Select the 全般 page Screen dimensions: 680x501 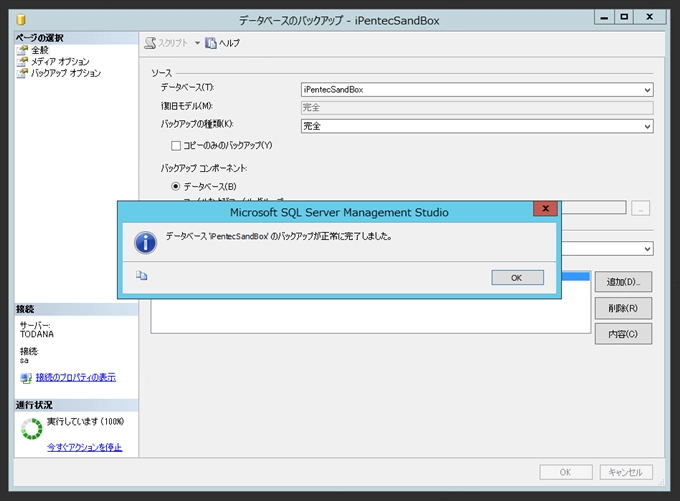(x=39, y=50)
